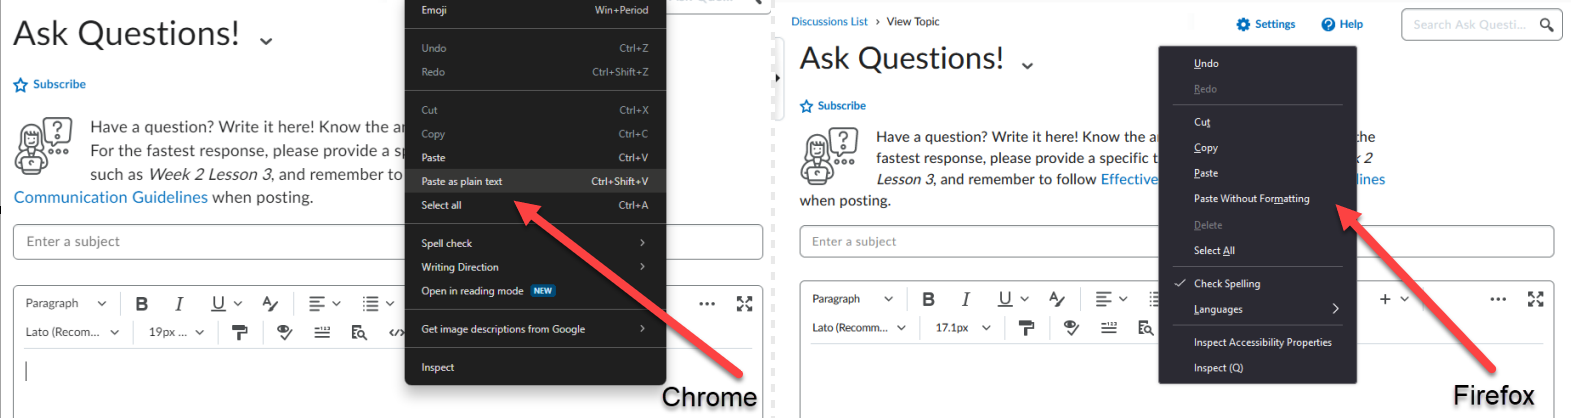Run accessibility checker in the Chrome editor
The image size is (1571, 418).
pyautogui.click(x=285, y=332)
